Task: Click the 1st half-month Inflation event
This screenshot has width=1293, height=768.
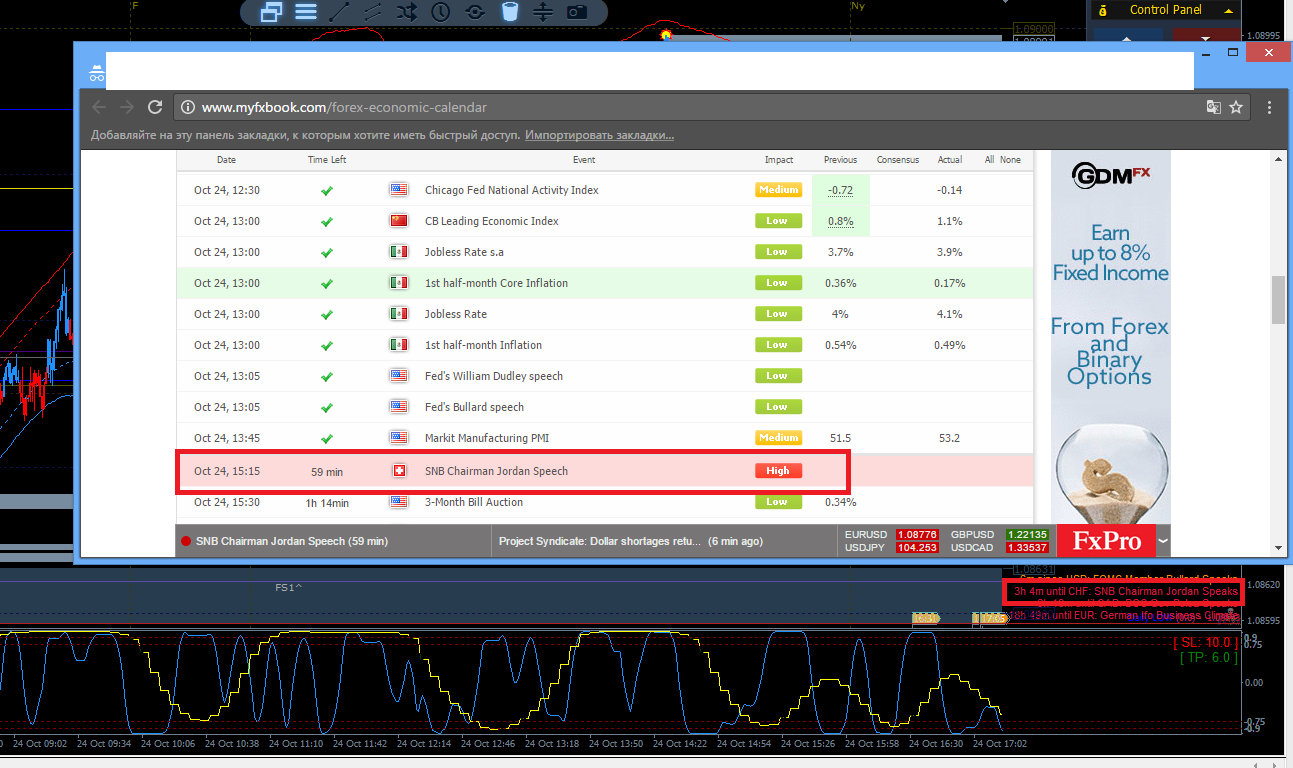Action: (483, 345)
